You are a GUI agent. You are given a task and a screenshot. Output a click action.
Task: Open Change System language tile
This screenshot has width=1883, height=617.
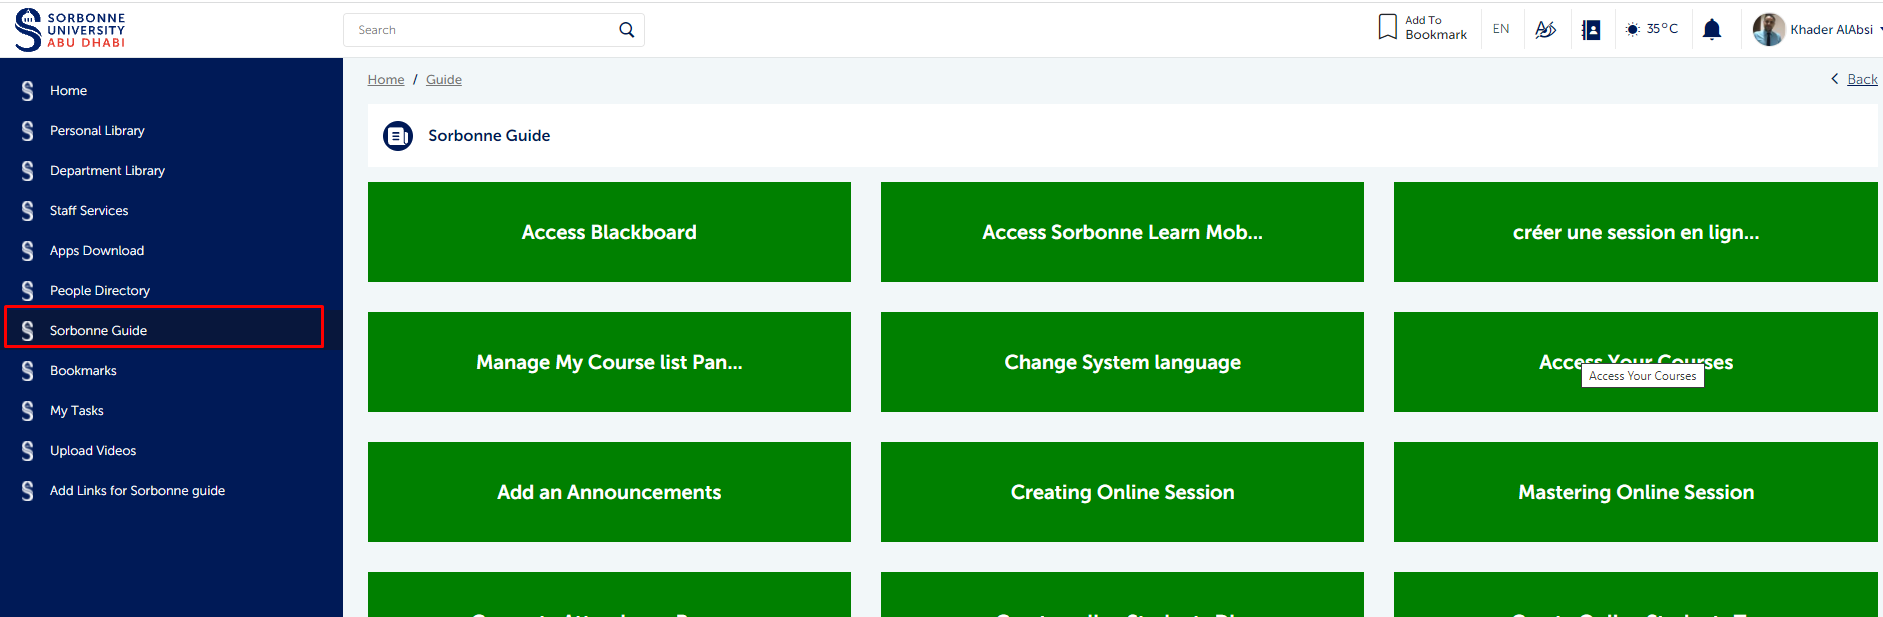(x=1122, y=362)
